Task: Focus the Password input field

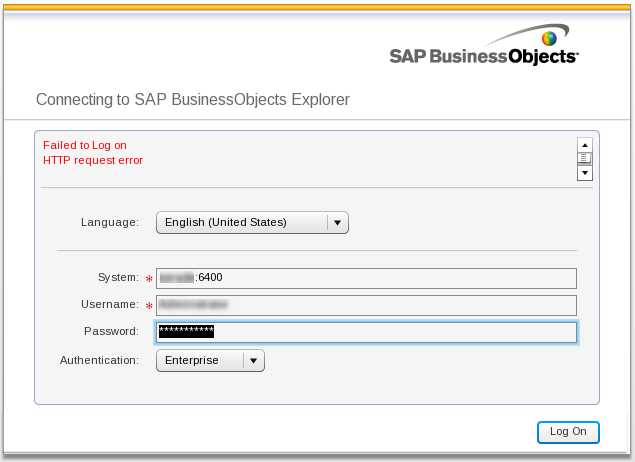Action: [366, 332]
